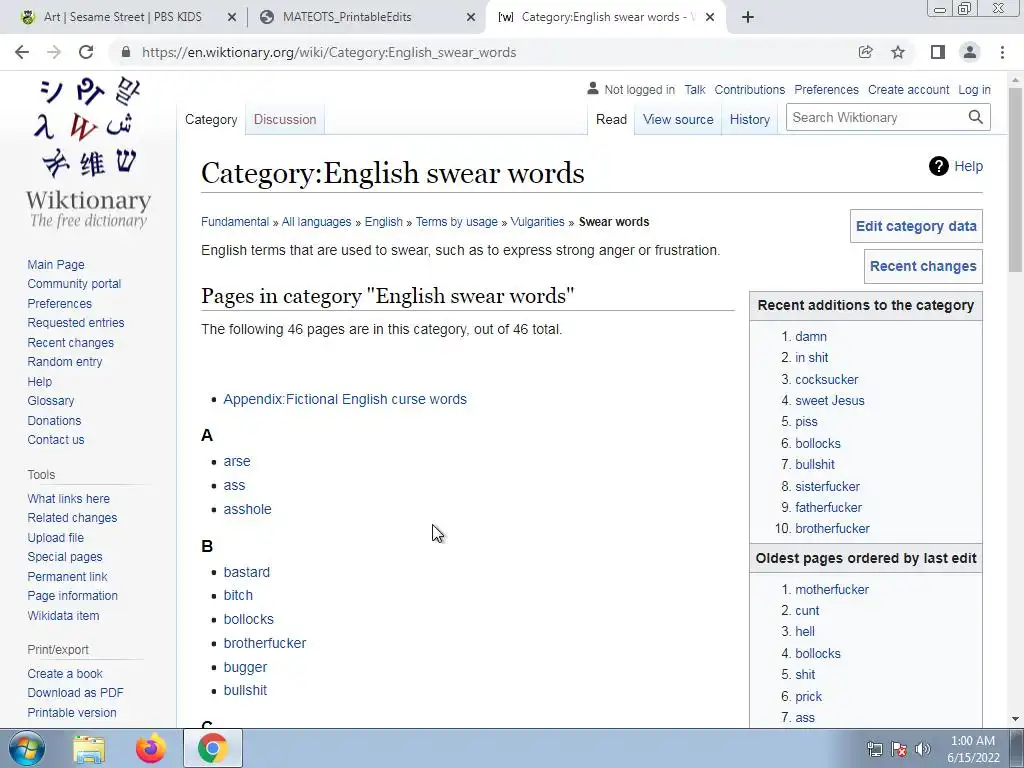Viewport: 1024px width, 768px height.
Task: Click the browser forward arrow
Action: (x=54, y=52)
